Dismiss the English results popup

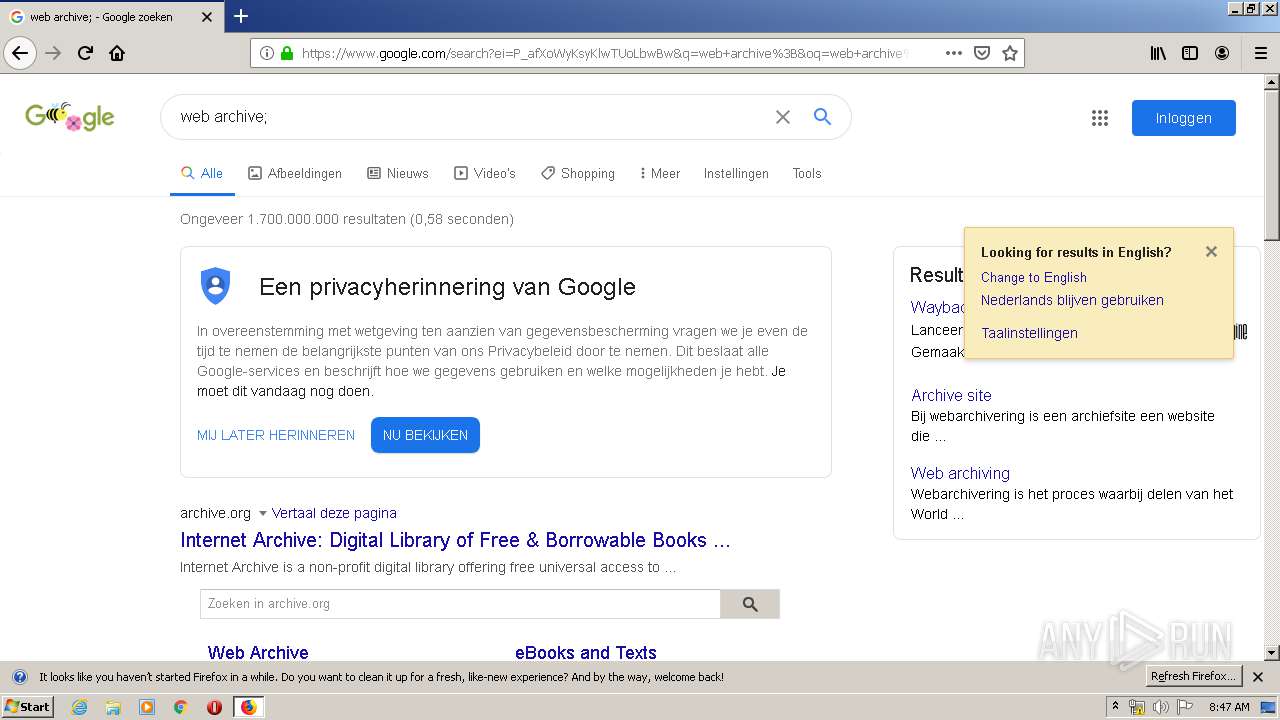(1211, 252)
